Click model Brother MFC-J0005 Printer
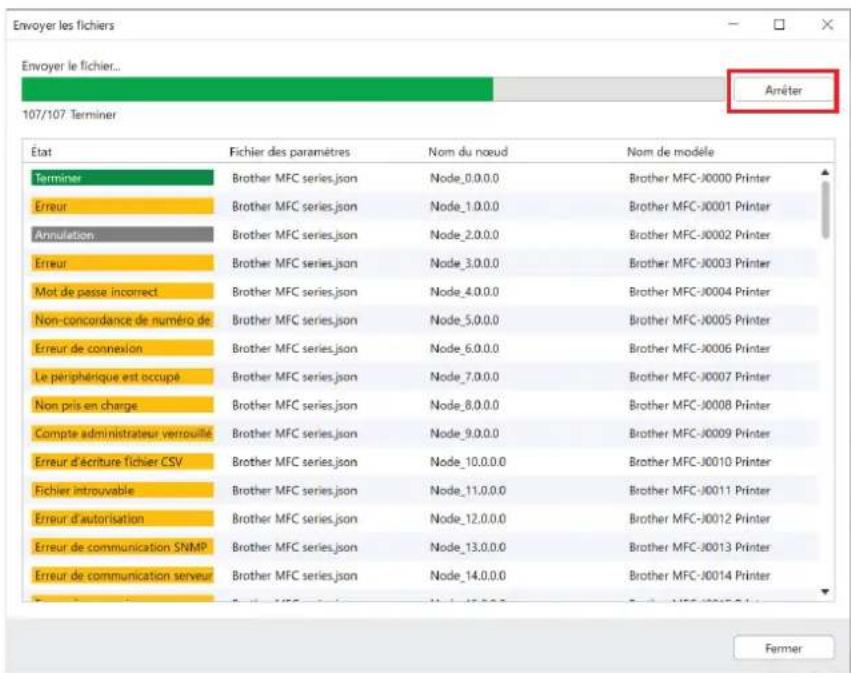851x673 pixels. pos(700,320)
